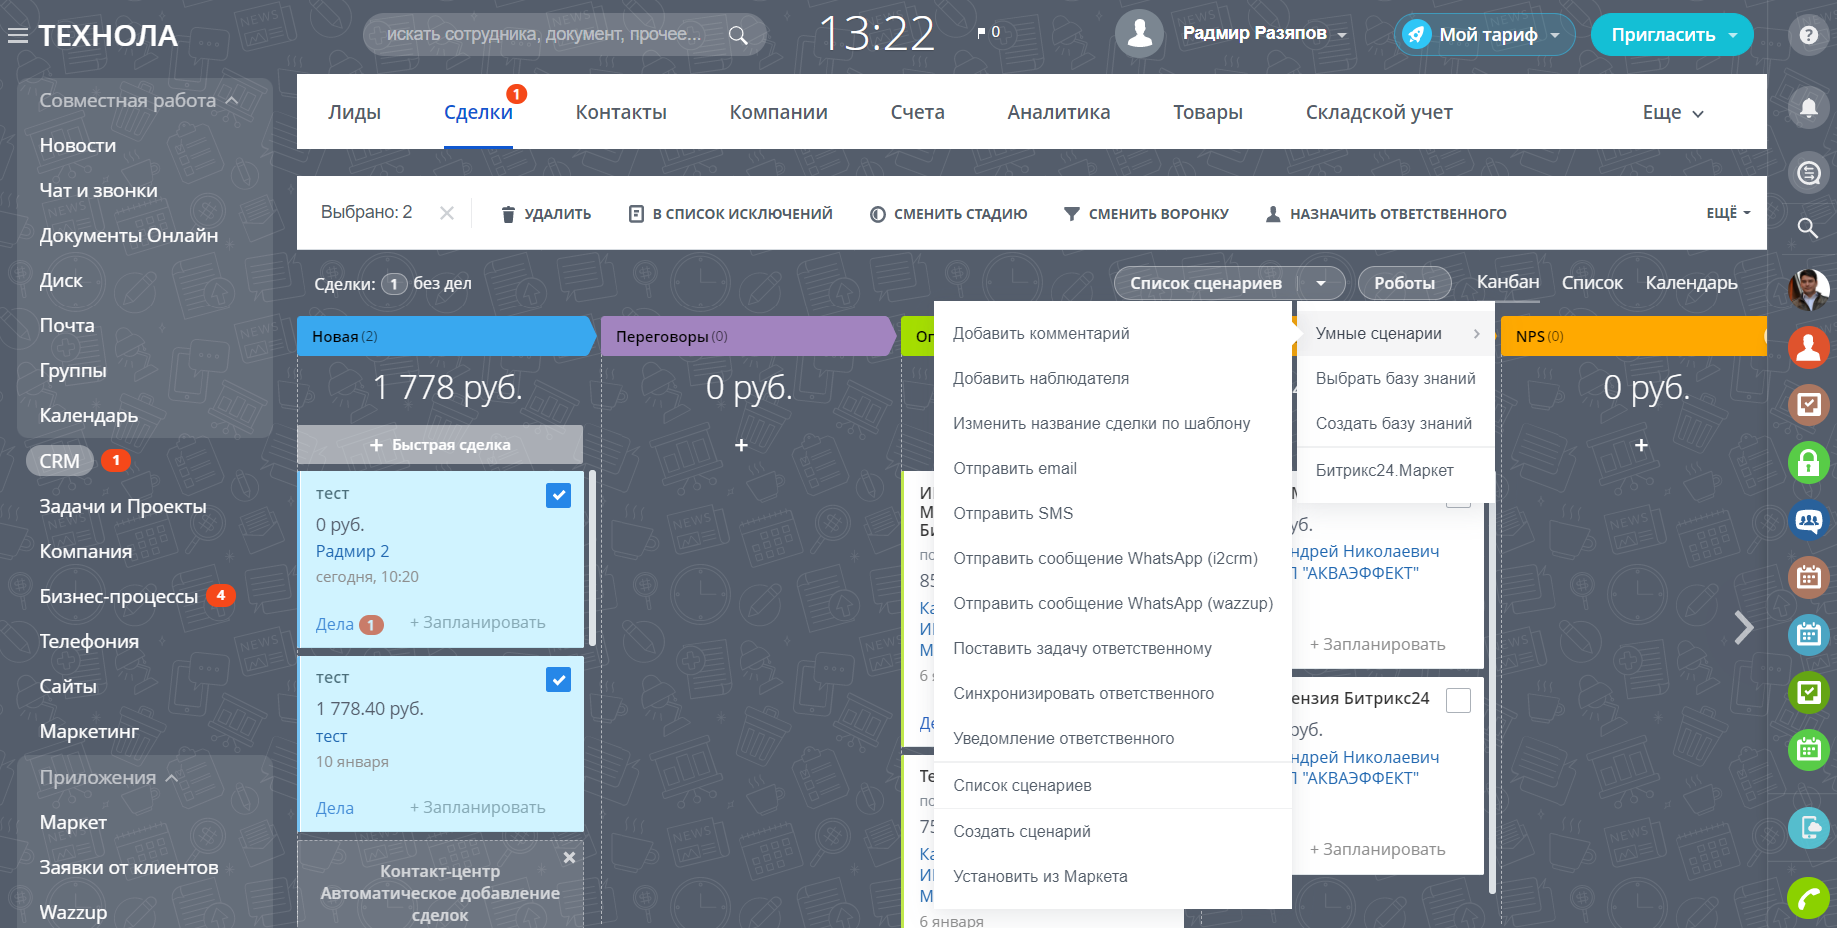Image resolution: width=1838 pixels, height=928 pixels.
Task: Click the Новая stage column header
Action: 446,337
